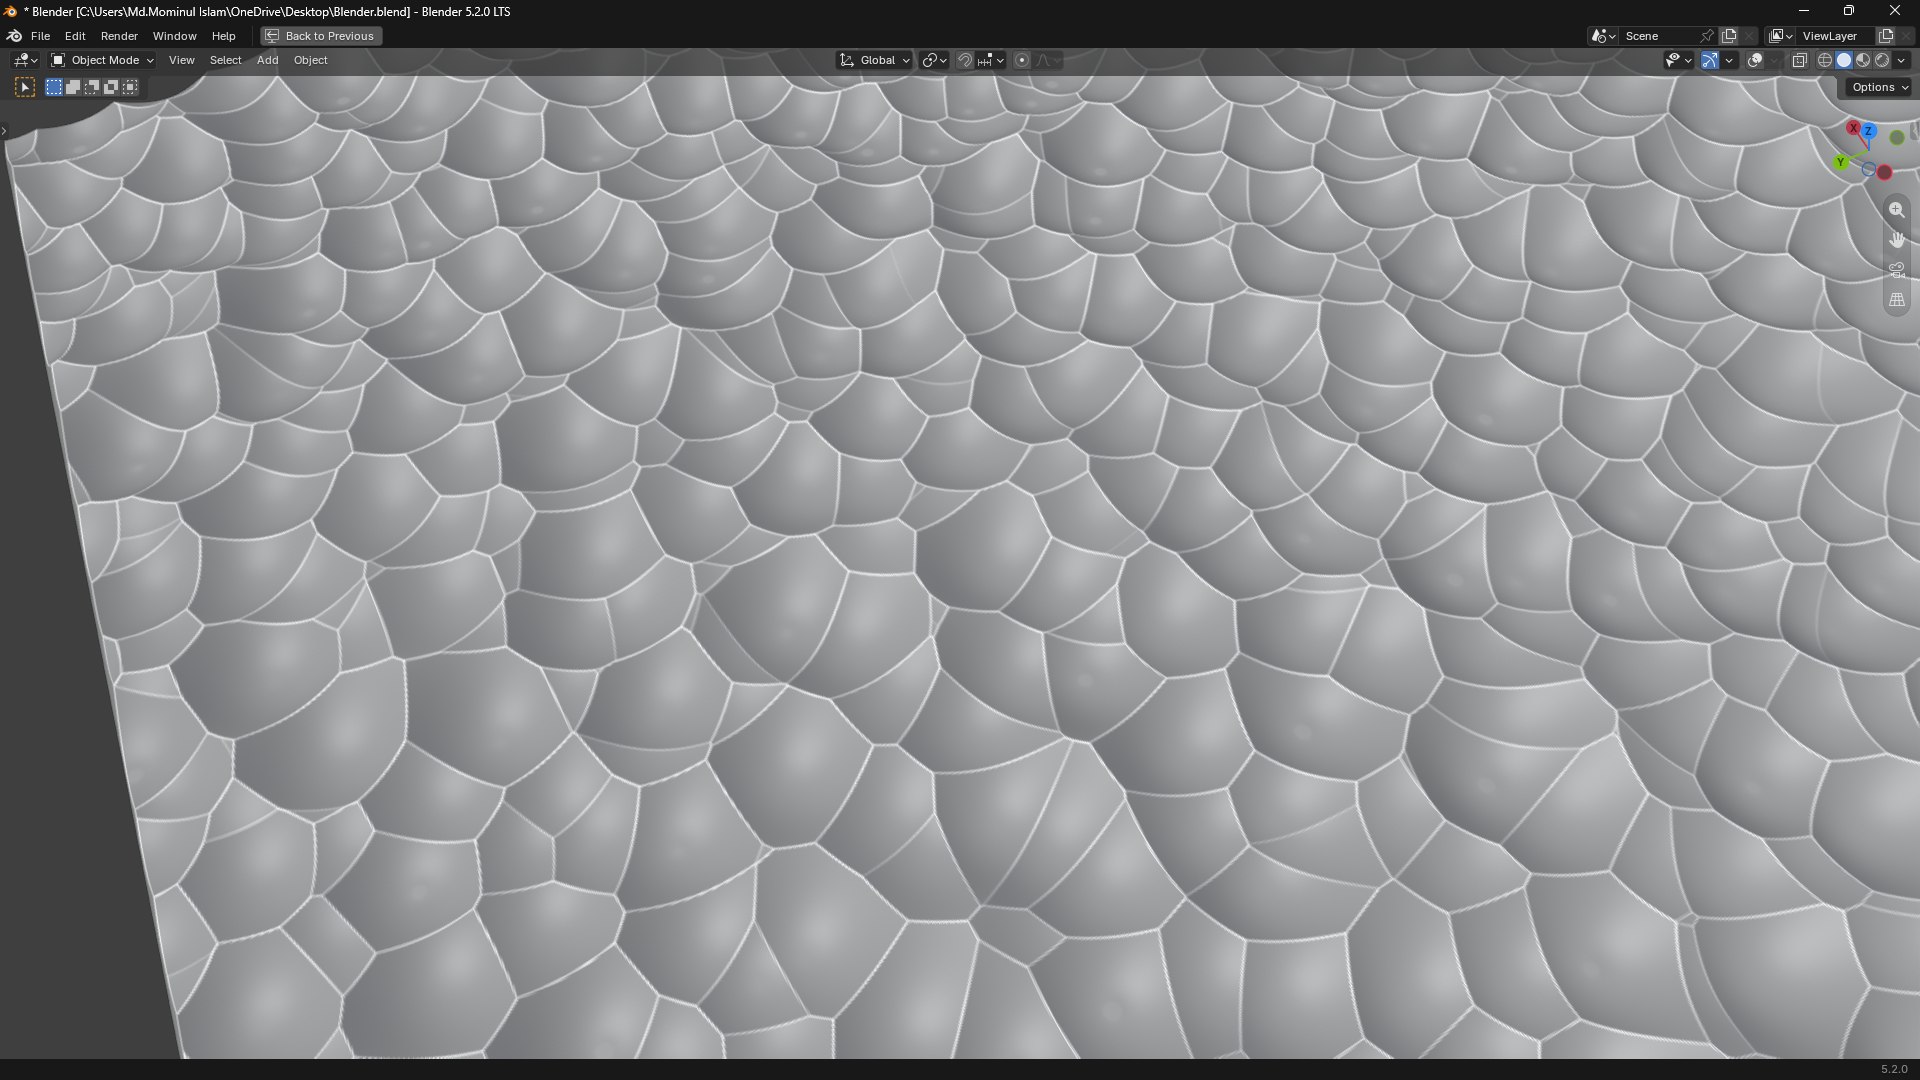Open the Global transform orientation dropdown
The height and width of the screenshot is (1080, 1920).
click(875, 61)
